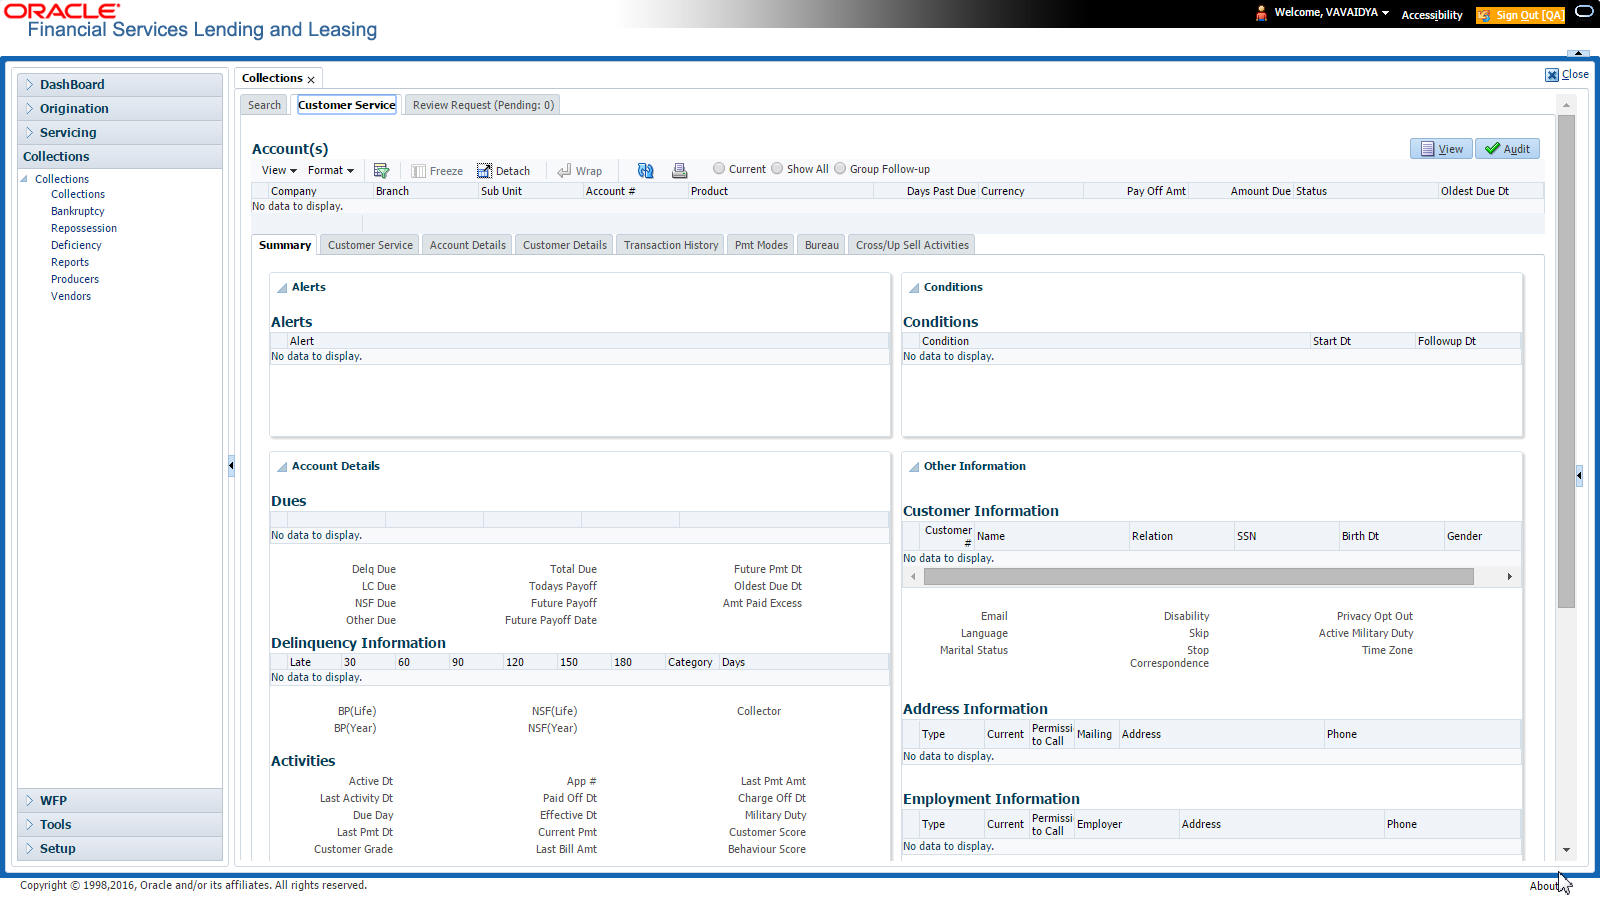Switch to the Search tab
Viewport: 1600px width, 900px height.
264,105
